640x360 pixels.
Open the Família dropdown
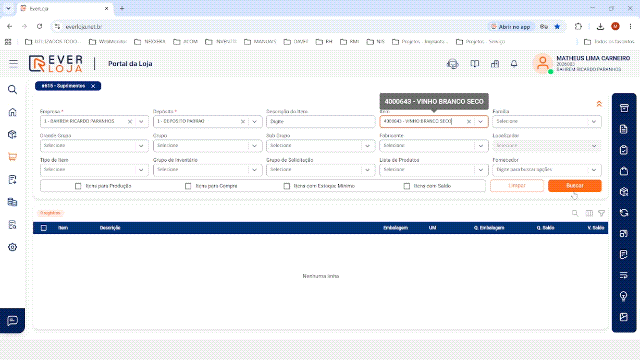(x=547, y=122)
